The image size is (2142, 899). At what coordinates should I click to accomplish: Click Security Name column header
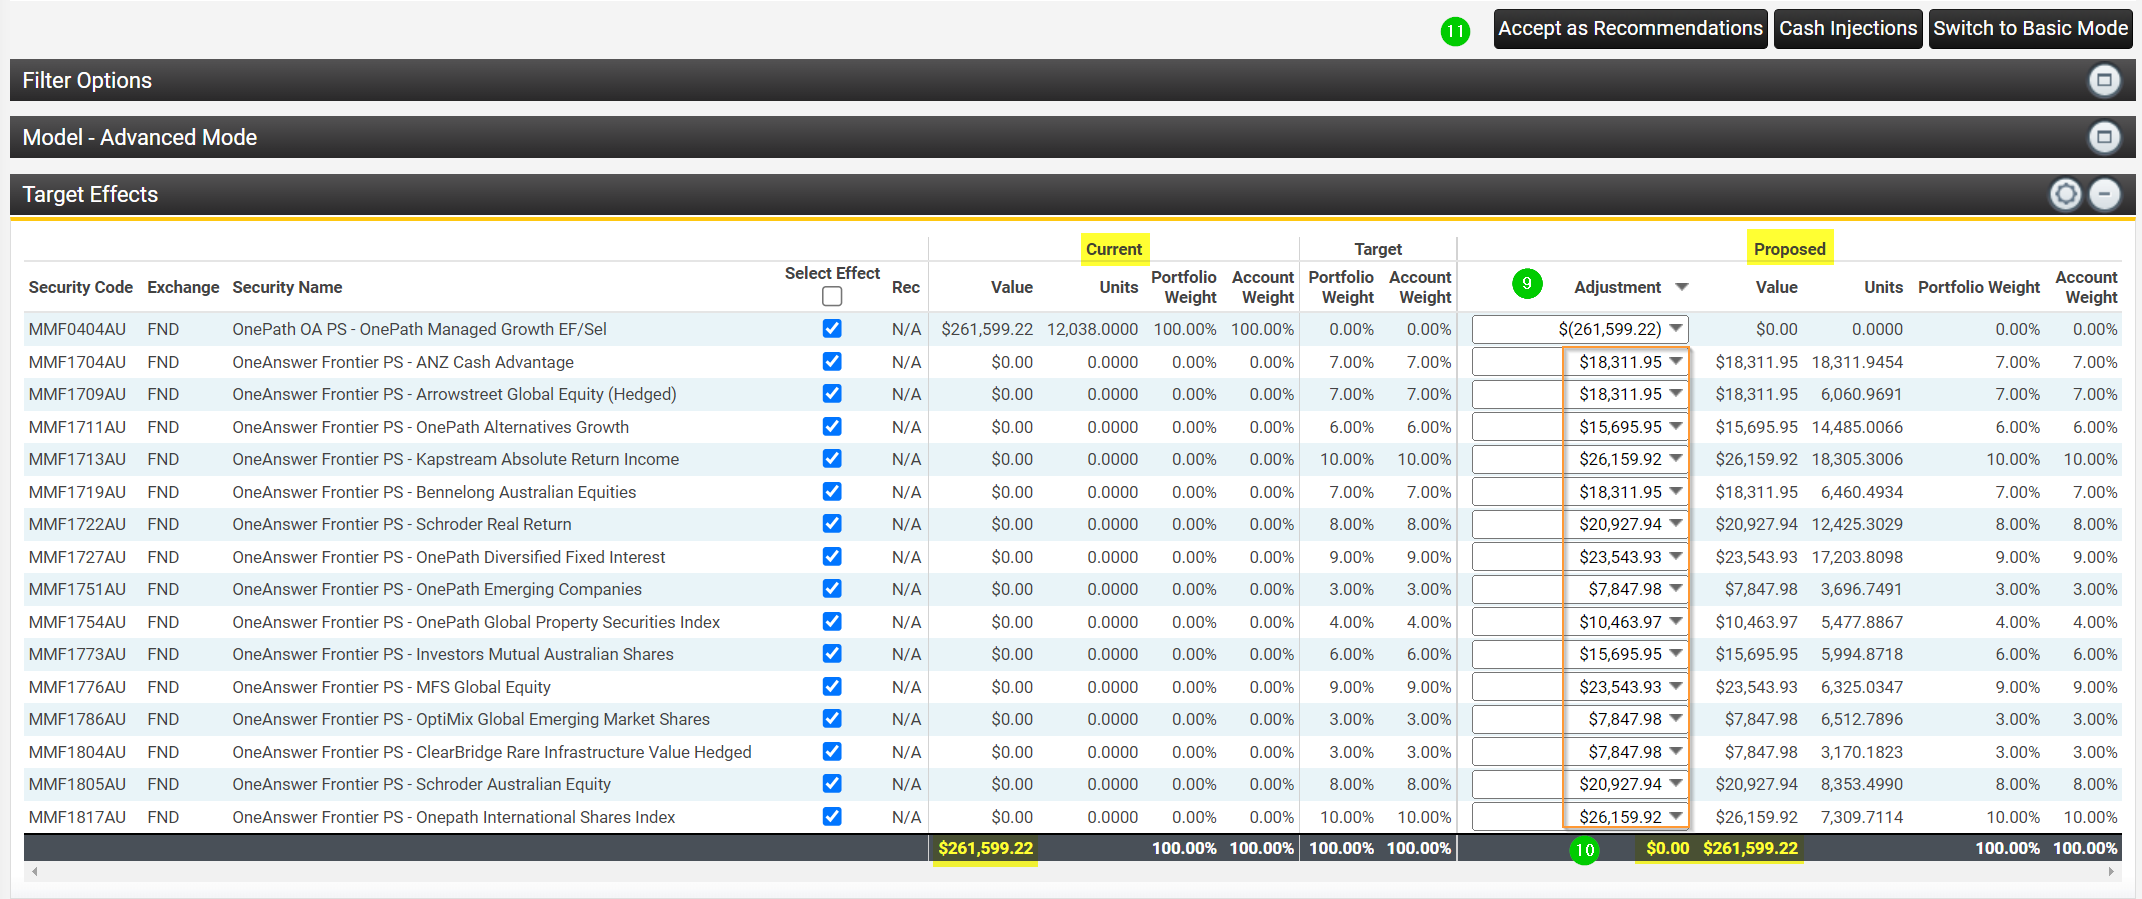[x=287, y=287]
